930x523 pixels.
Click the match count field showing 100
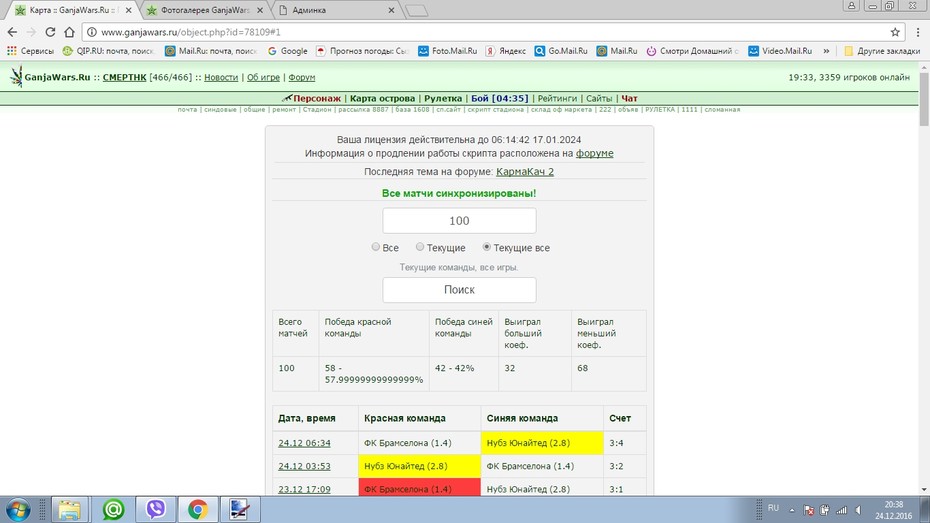[x=459, y=221]
